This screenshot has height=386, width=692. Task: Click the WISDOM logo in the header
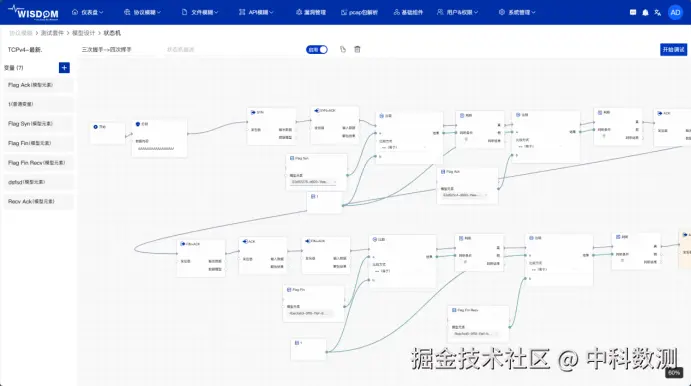pos(33,12)
